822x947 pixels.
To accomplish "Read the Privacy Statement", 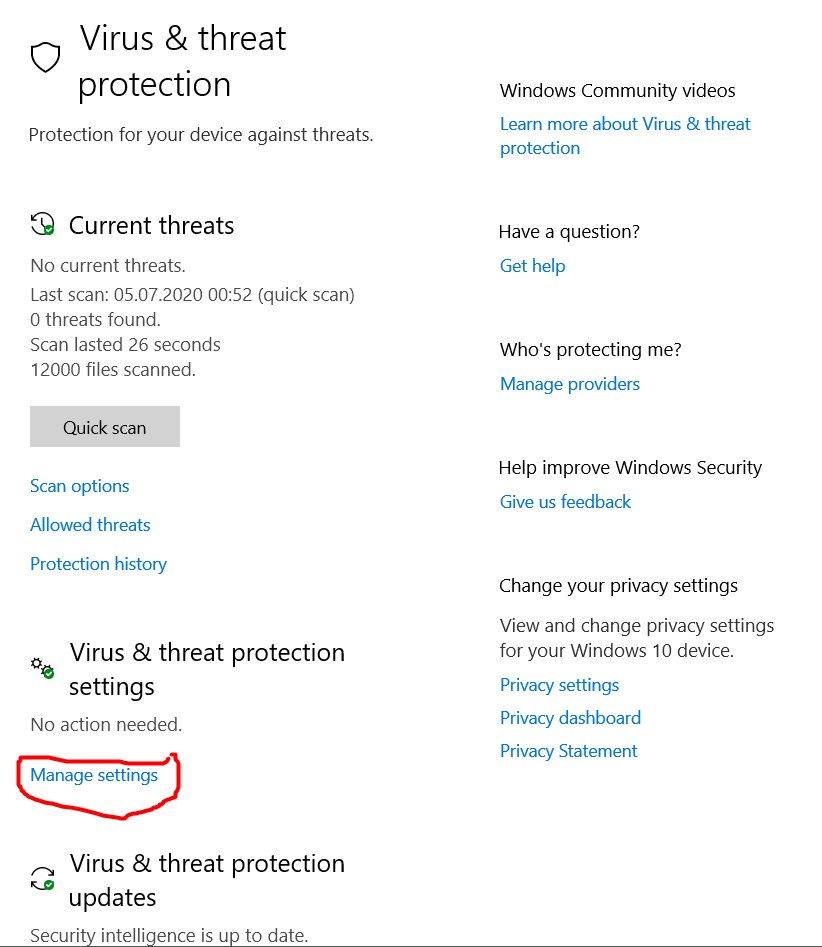I will coord(568,751).
